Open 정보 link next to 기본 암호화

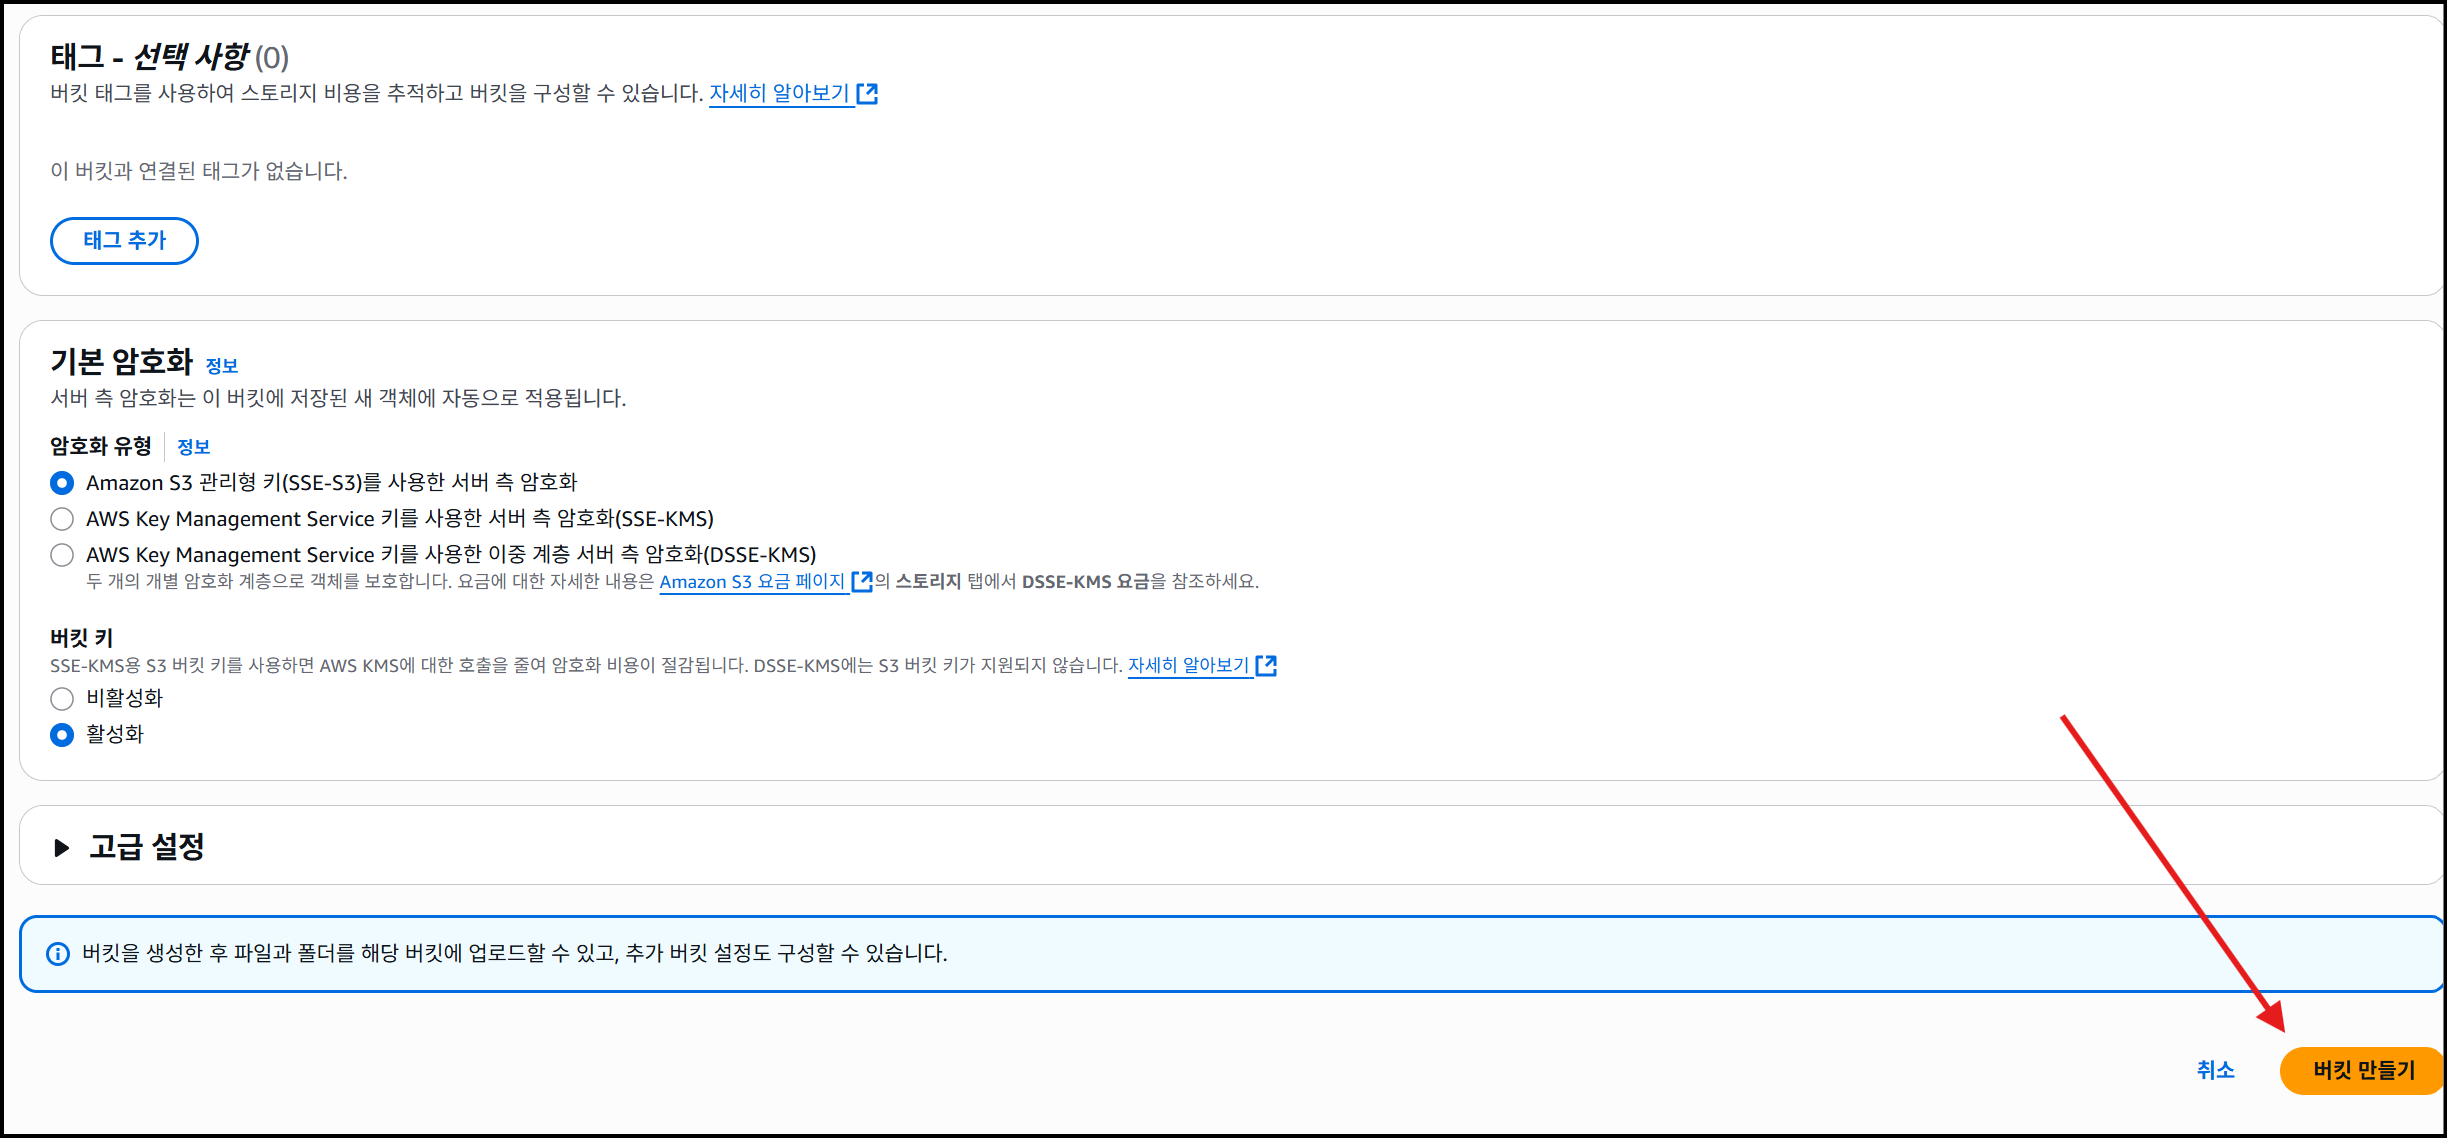pyautogui.click(x=222, y=366)
